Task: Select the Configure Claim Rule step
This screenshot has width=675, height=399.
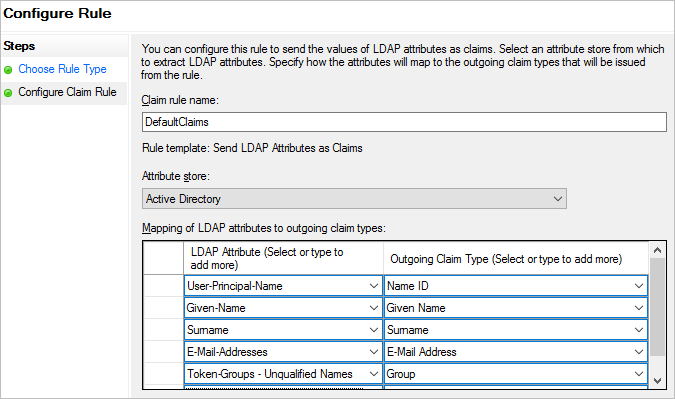Action: tap(67, 92)
